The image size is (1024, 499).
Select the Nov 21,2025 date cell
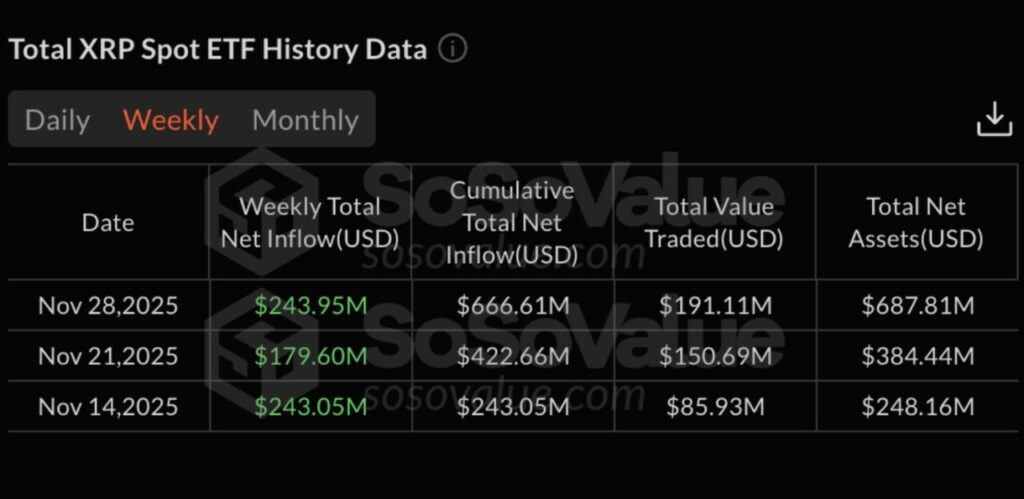coord(108,356)
